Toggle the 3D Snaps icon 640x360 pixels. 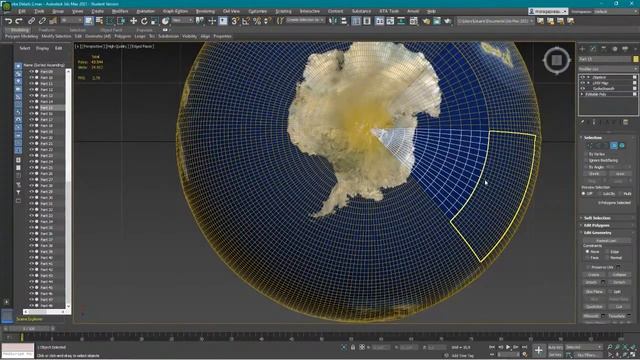click(235, 21)
